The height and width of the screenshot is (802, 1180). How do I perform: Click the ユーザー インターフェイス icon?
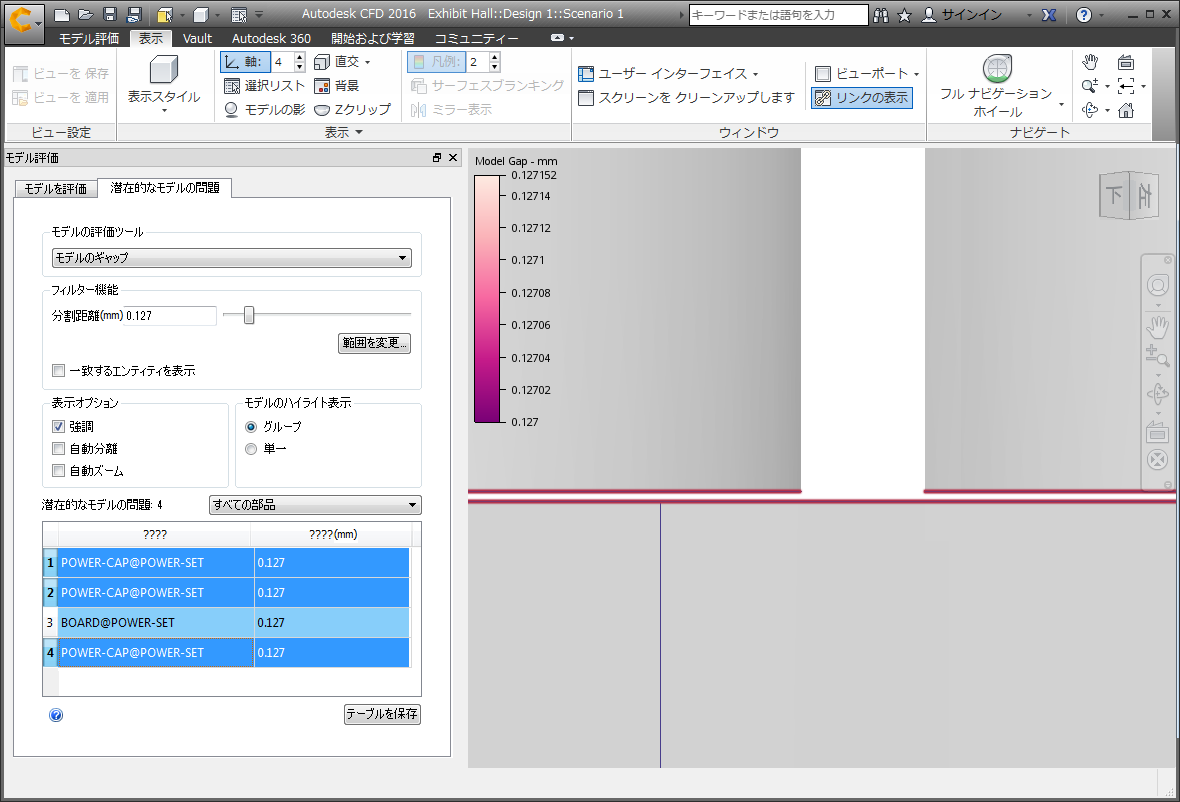tap(586, 74)
